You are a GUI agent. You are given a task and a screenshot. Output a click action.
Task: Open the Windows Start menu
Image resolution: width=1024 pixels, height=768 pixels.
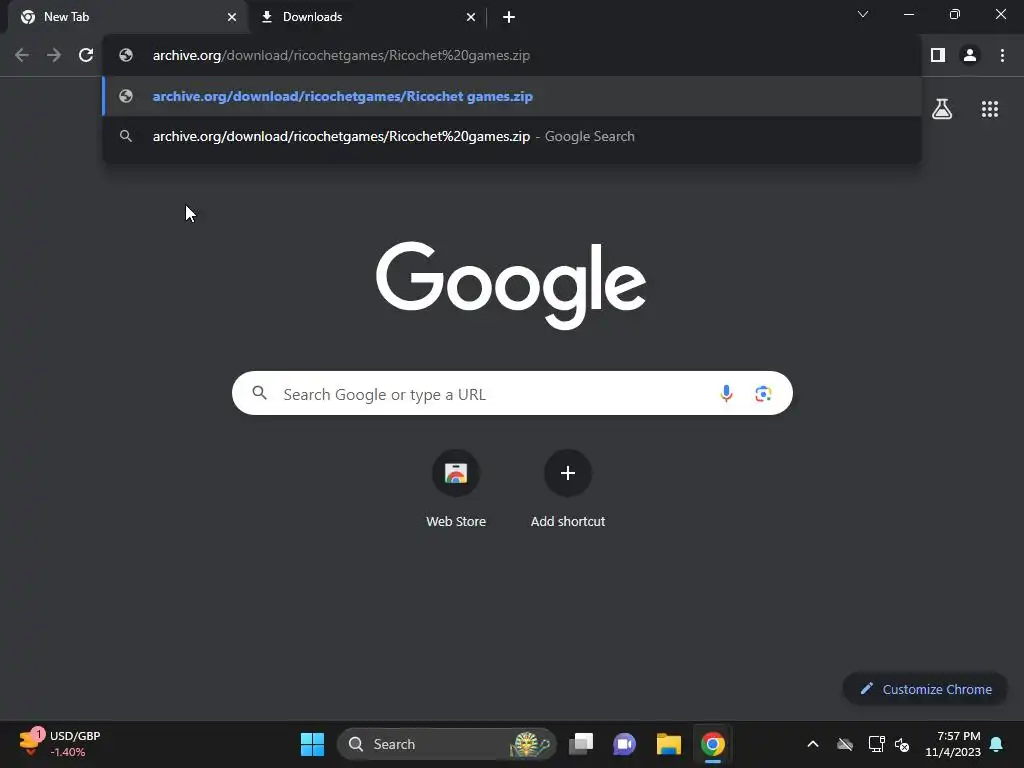tap(312, 744)
